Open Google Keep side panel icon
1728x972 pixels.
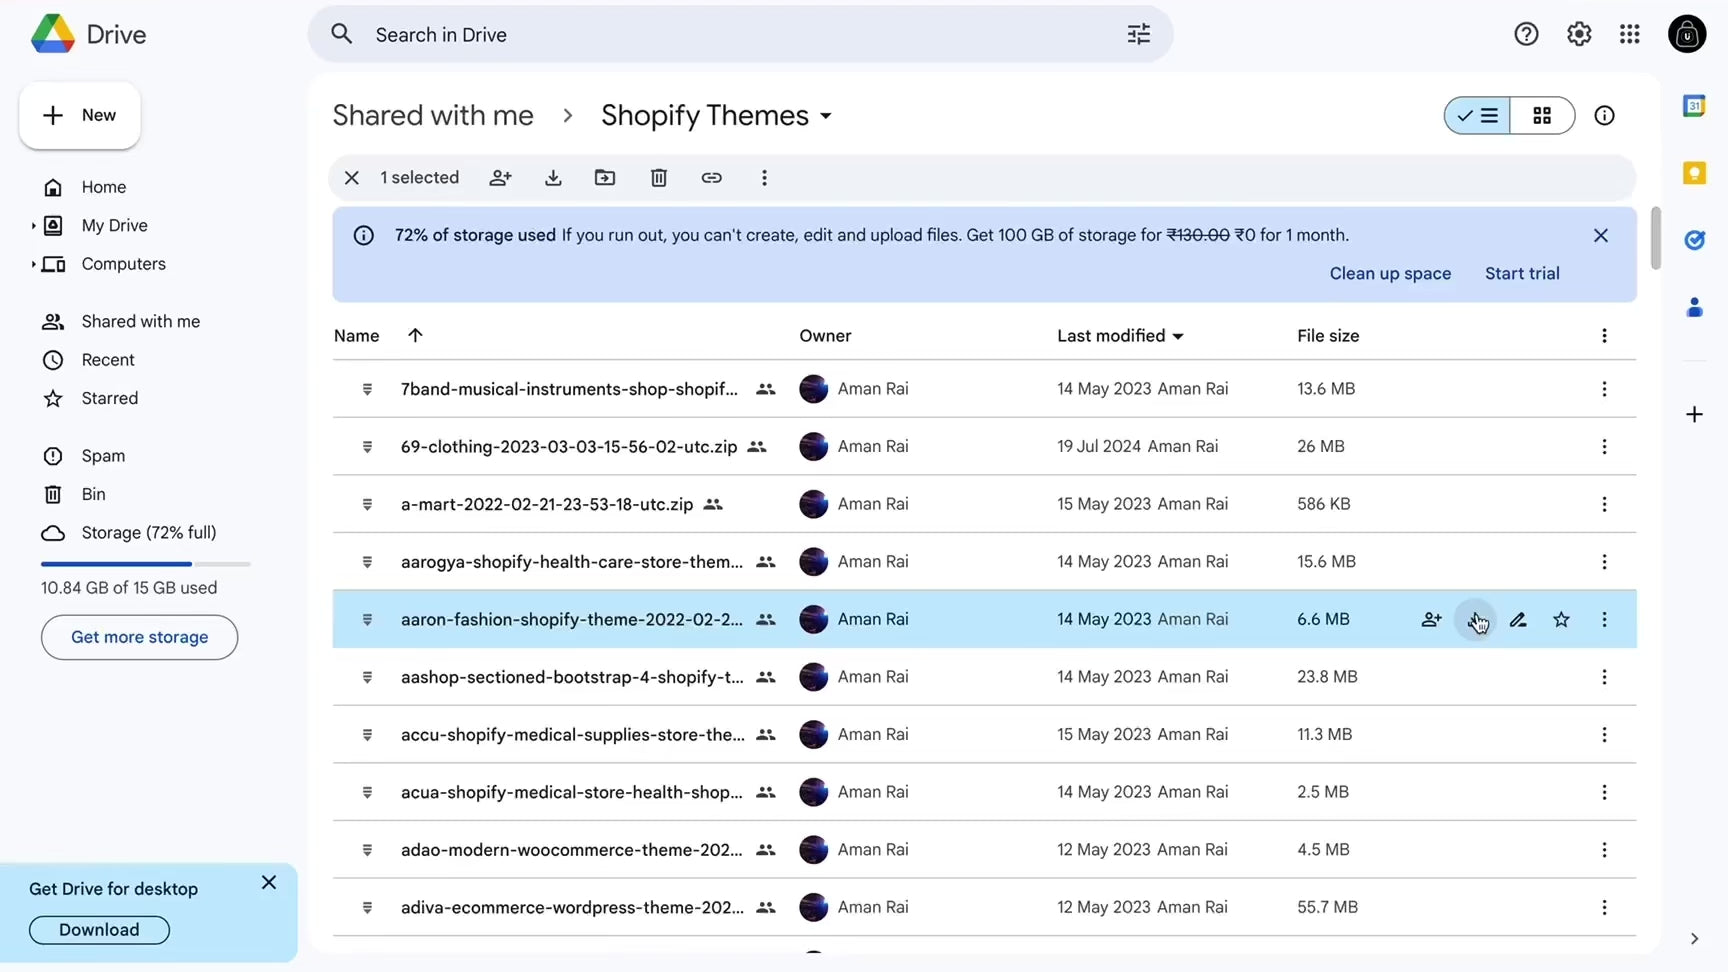(x=1694, y=173)
